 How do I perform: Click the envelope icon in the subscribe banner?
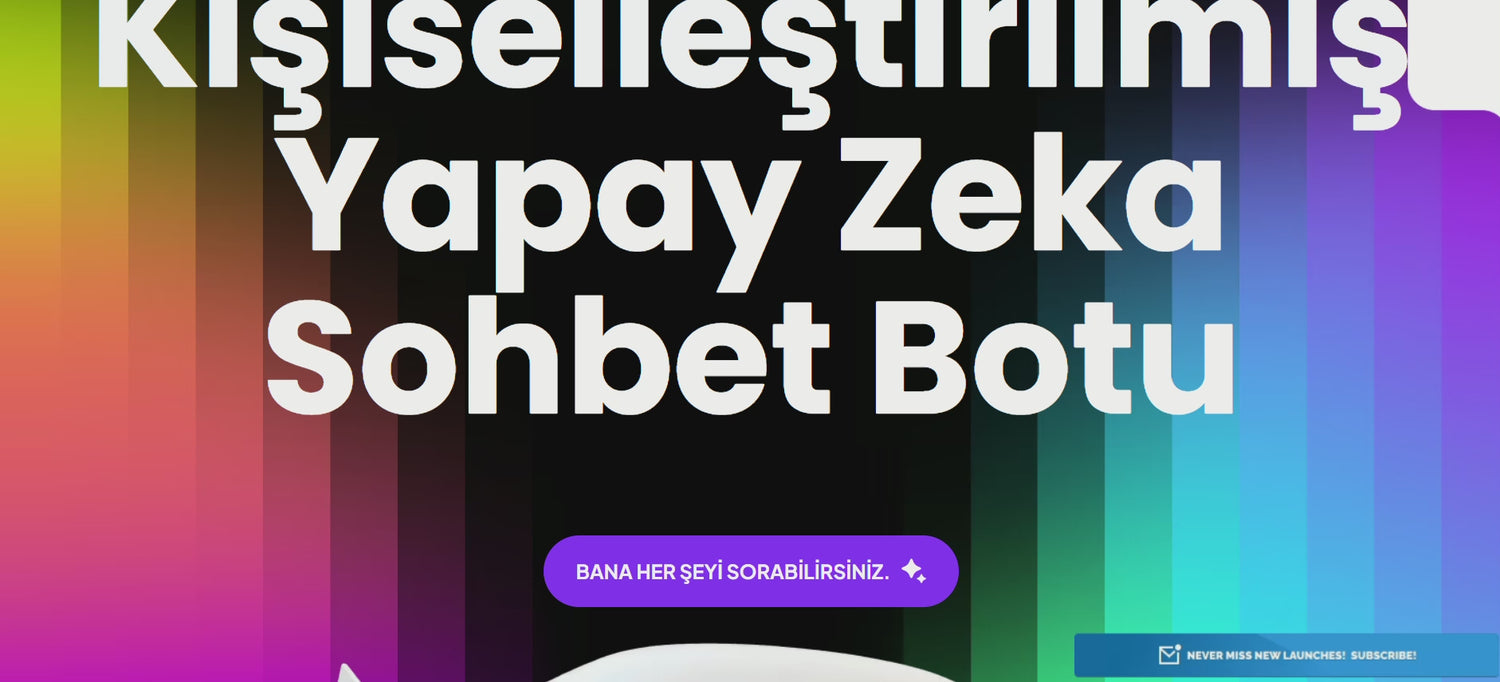point(1169,654)
